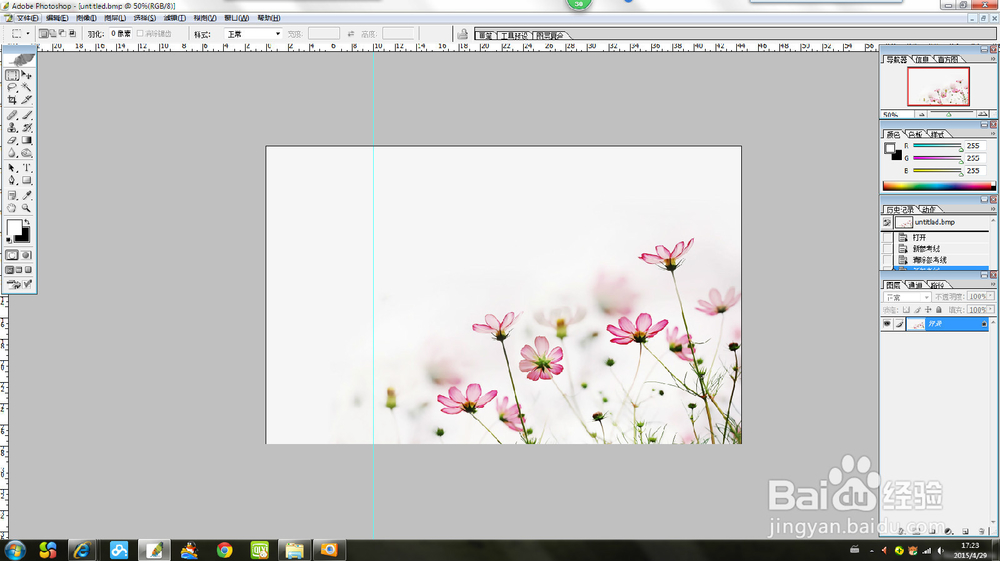Select the Rectangular Marquee tool in toolbox
Screen dimensions: 1000x561
pos(12,75)
